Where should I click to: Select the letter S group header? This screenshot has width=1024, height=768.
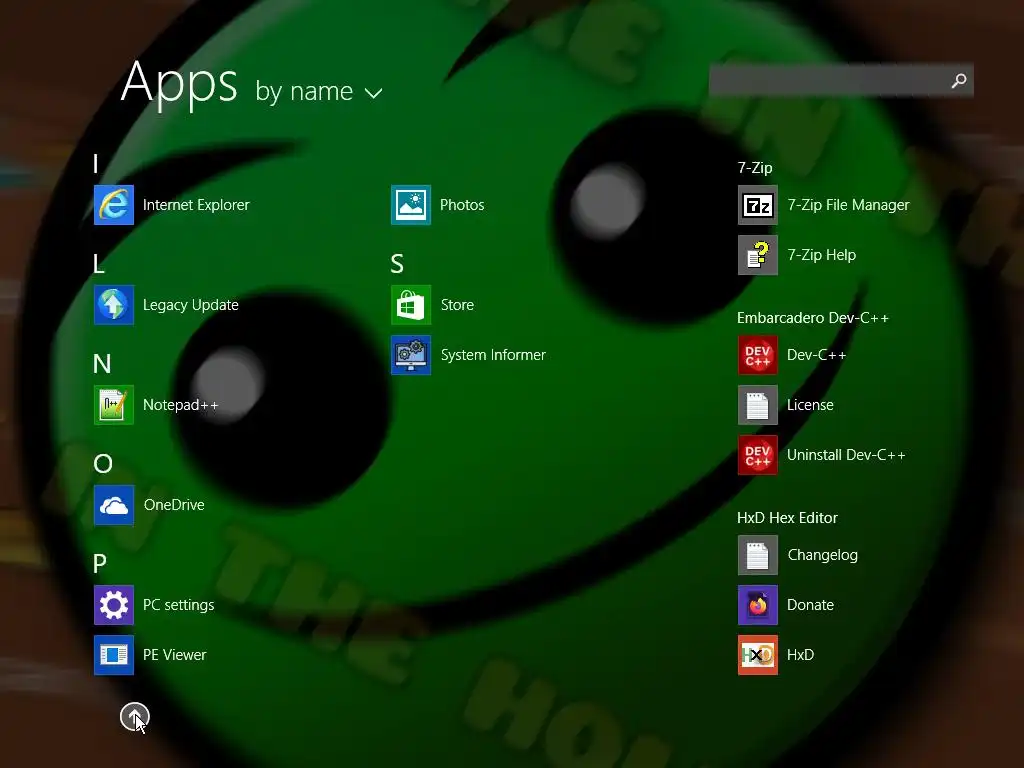[397, 264]
